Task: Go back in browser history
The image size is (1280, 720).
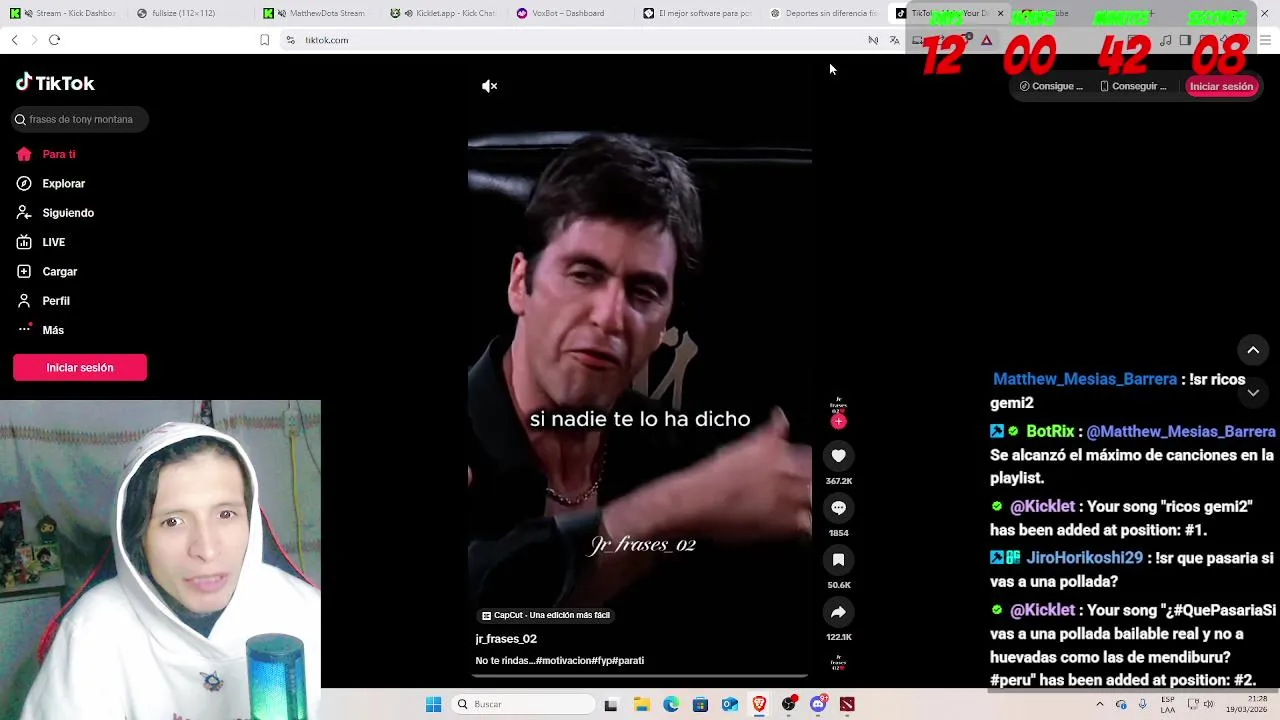Action: click(x=14, y=40)
